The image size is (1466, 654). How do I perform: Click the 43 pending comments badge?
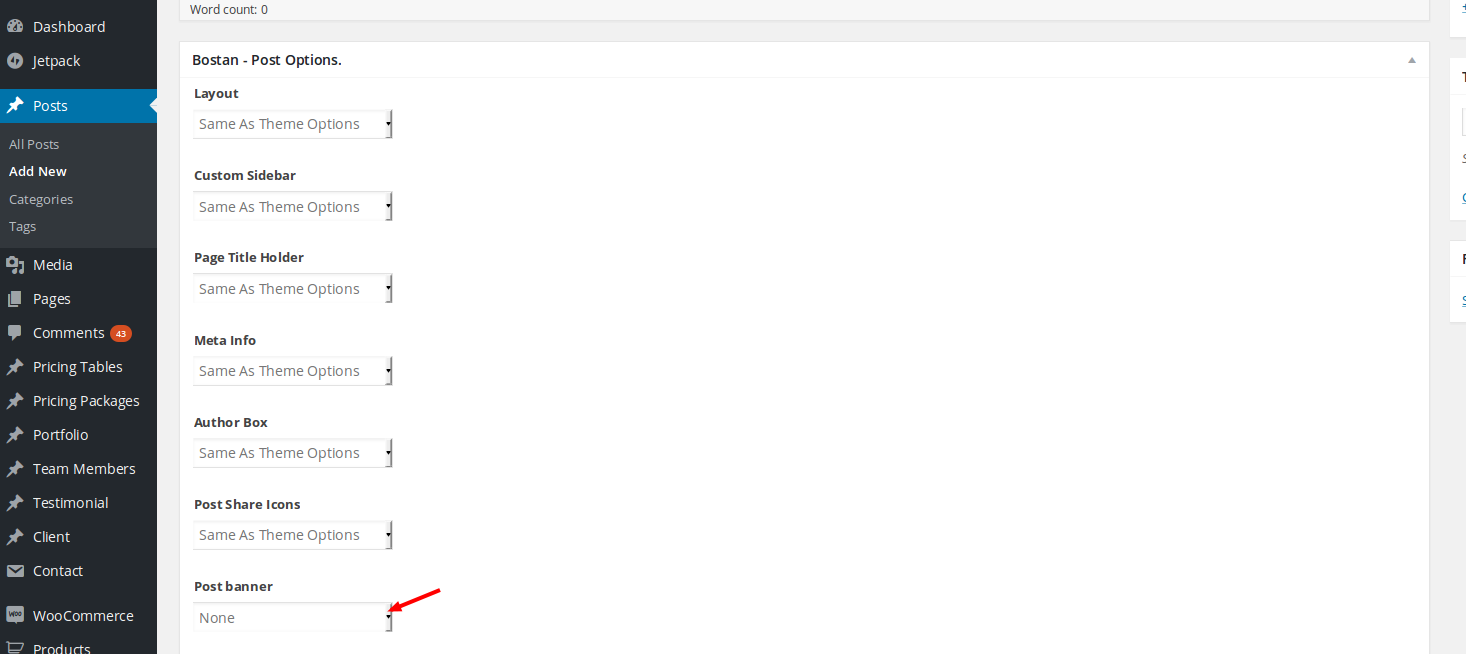click(121, 333)
